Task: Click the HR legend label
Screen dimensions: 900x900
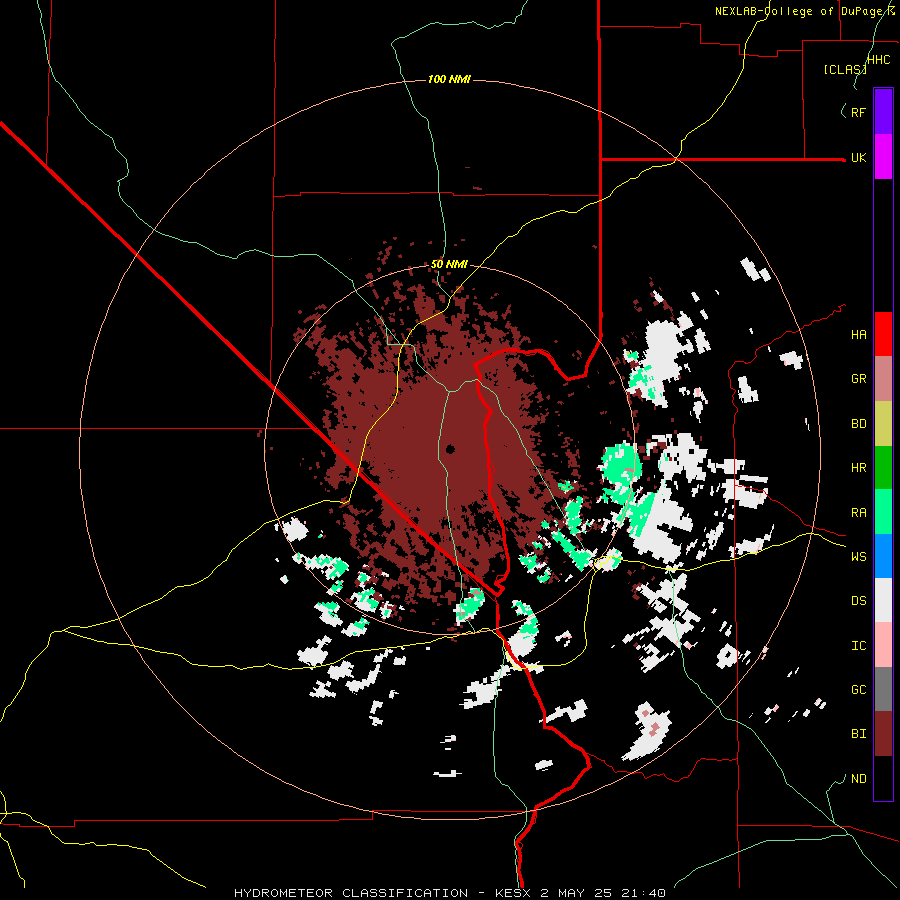Action: [858, 468]
